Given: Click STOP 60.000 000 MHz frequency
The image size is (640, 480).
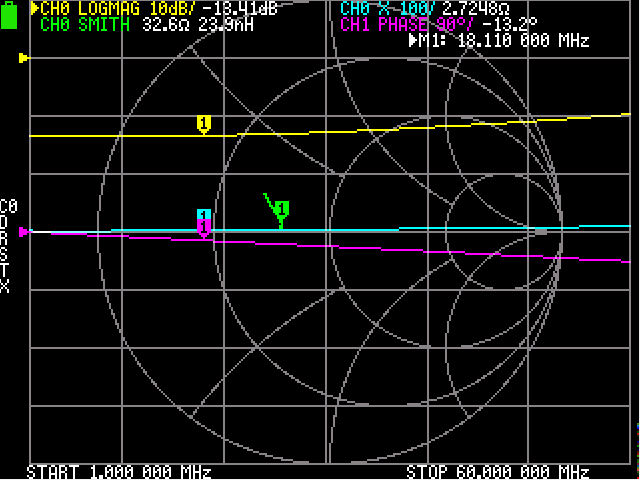Looking at the screenshot, I should [497, 471].
